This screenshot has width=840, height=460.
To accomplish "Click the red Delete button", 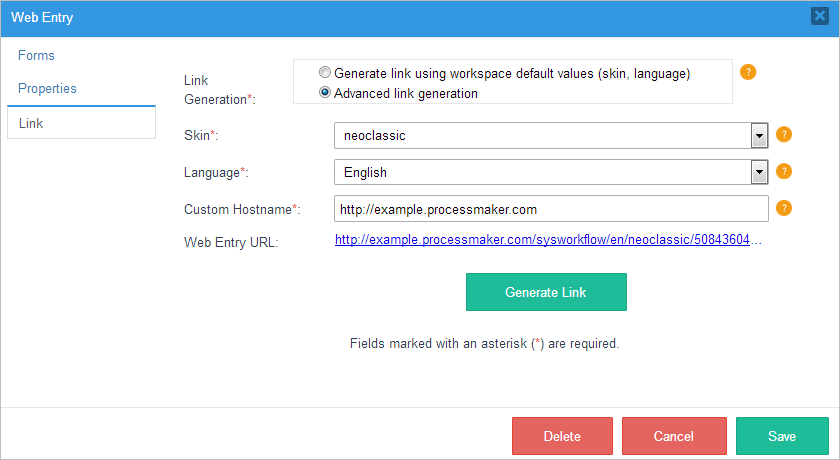I will (562, 436).
